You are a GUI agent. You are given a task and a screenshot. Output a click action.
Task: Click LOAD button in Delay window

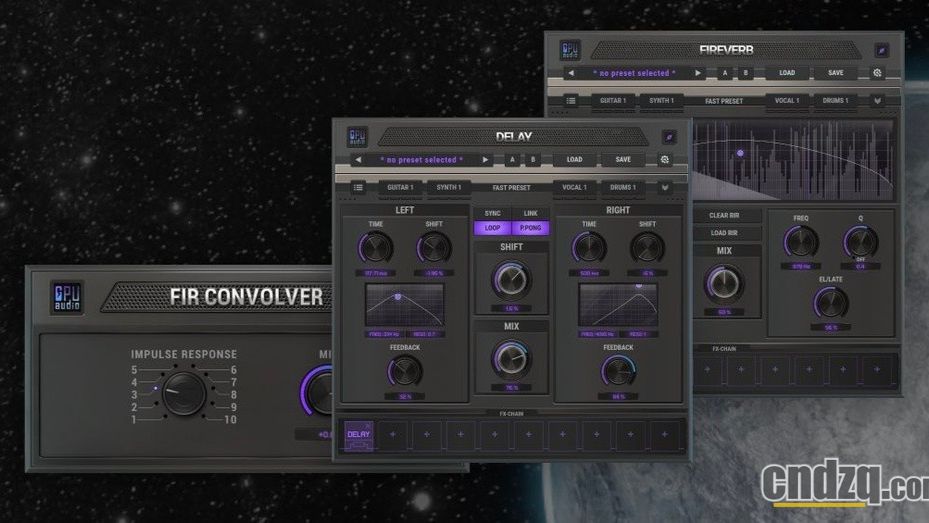point(574,159)
